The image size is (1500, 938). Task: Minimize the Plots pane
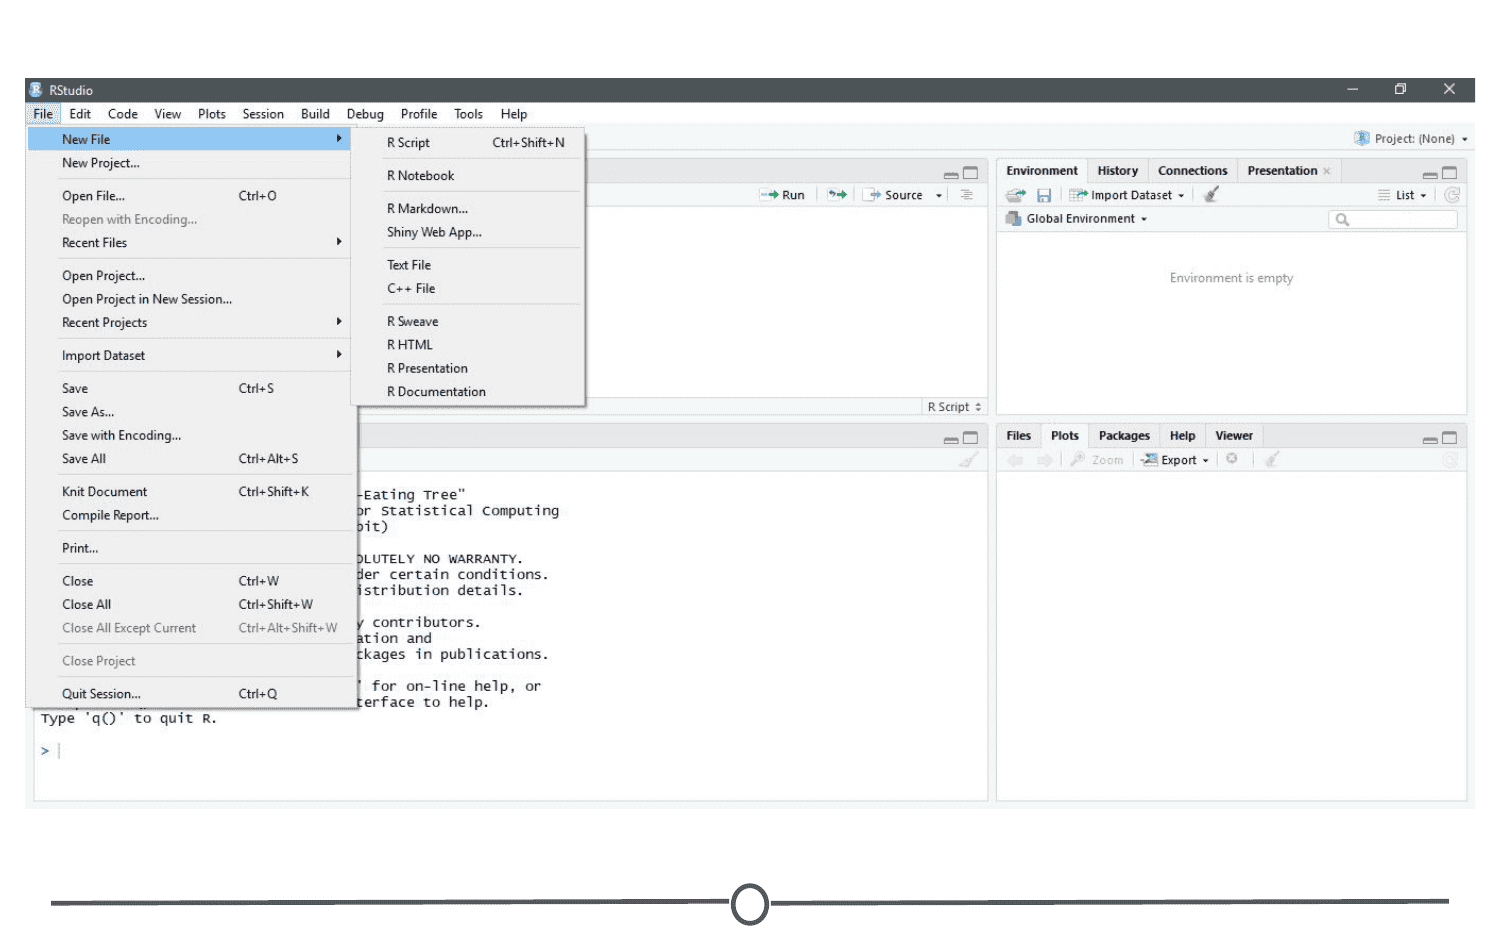(x=1430, y=439)
